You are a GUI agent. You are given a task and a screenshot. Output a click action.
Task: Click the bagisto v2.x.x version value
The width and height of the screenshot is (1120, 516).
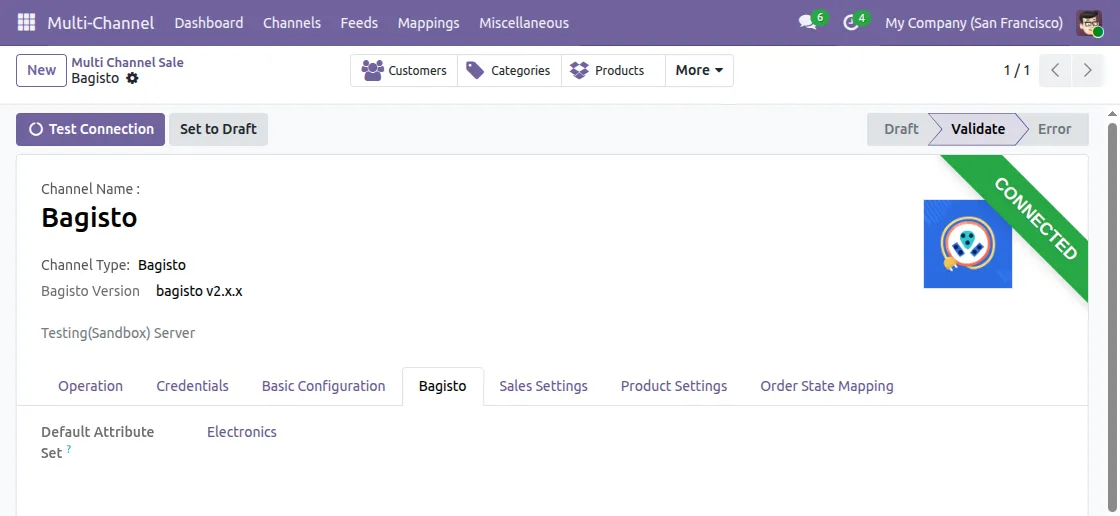[x=199, y=291]
